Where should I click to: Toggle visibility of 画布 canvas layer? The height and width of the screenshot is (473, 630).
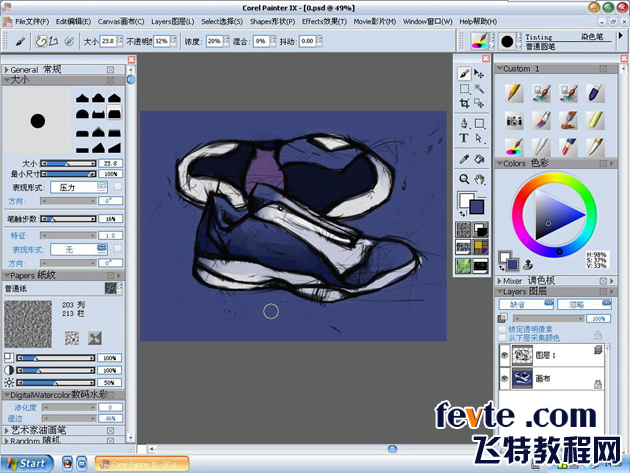pos(505,378)
